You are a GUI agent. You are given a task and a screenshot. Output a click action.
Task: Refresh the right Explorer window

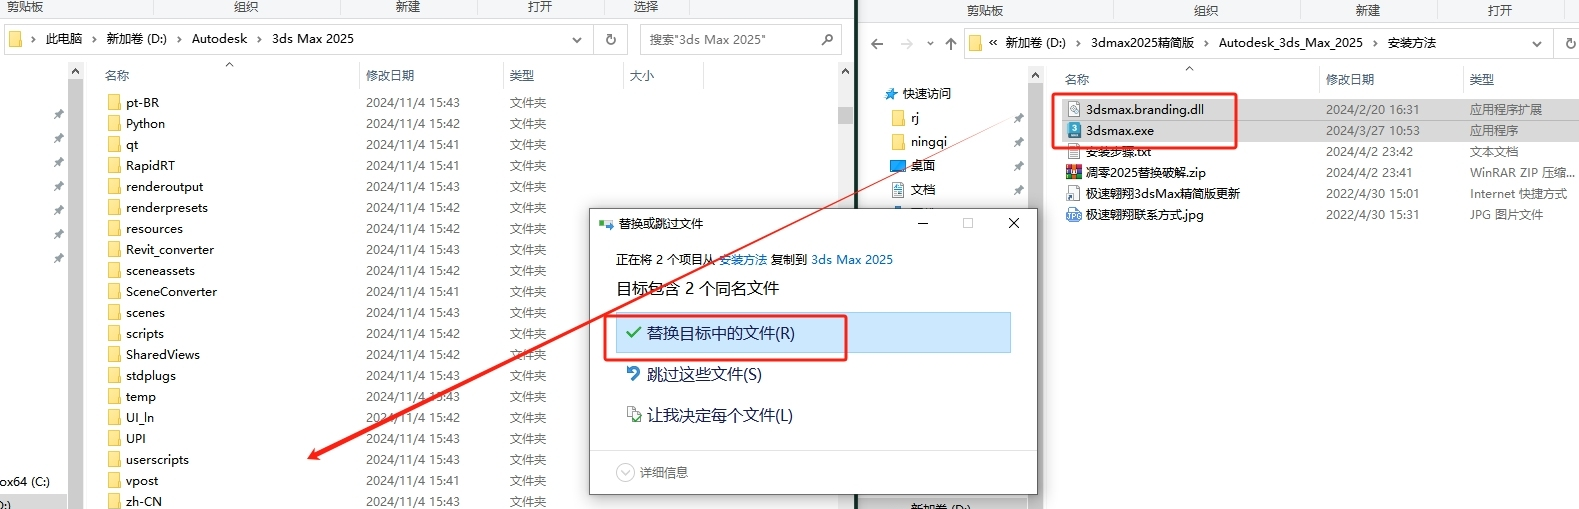point(1569,43)
